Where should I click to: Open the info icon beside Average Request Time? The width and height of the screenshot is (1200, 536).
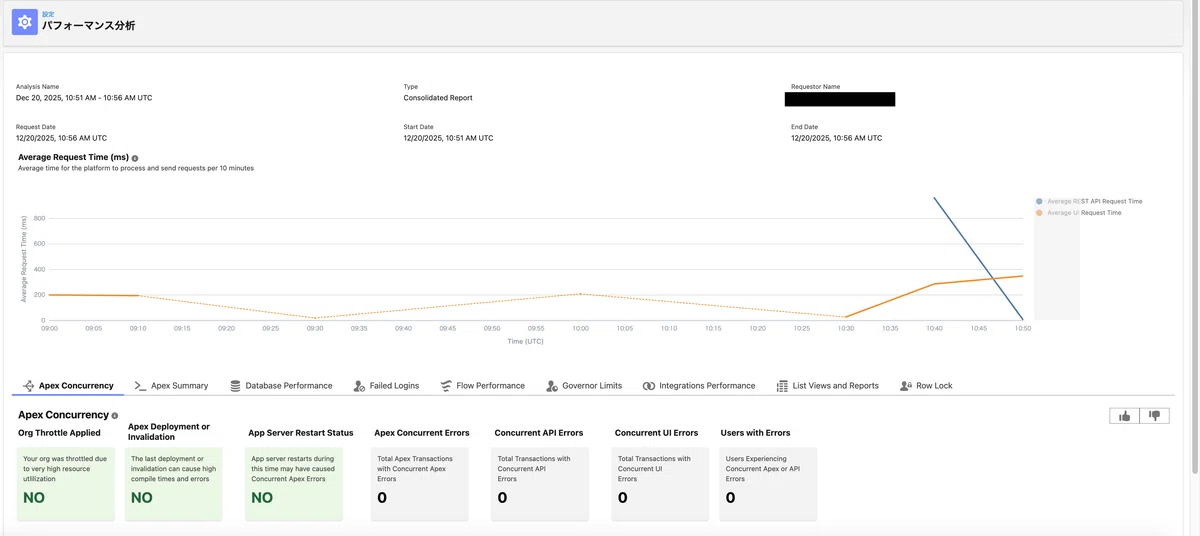pos(135,158)
